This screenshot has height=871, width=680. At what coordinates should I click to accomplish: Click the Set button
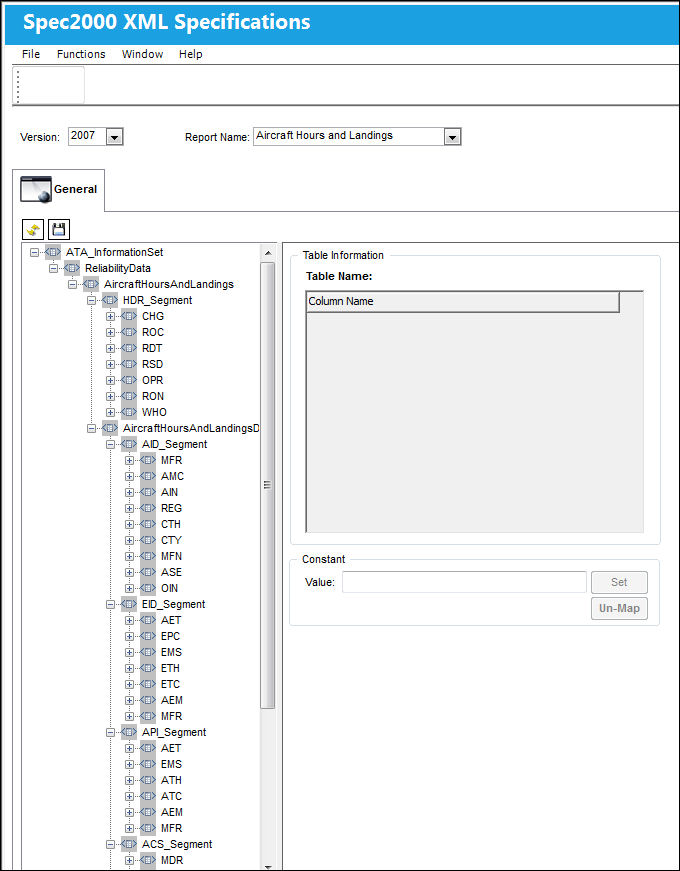619,582
